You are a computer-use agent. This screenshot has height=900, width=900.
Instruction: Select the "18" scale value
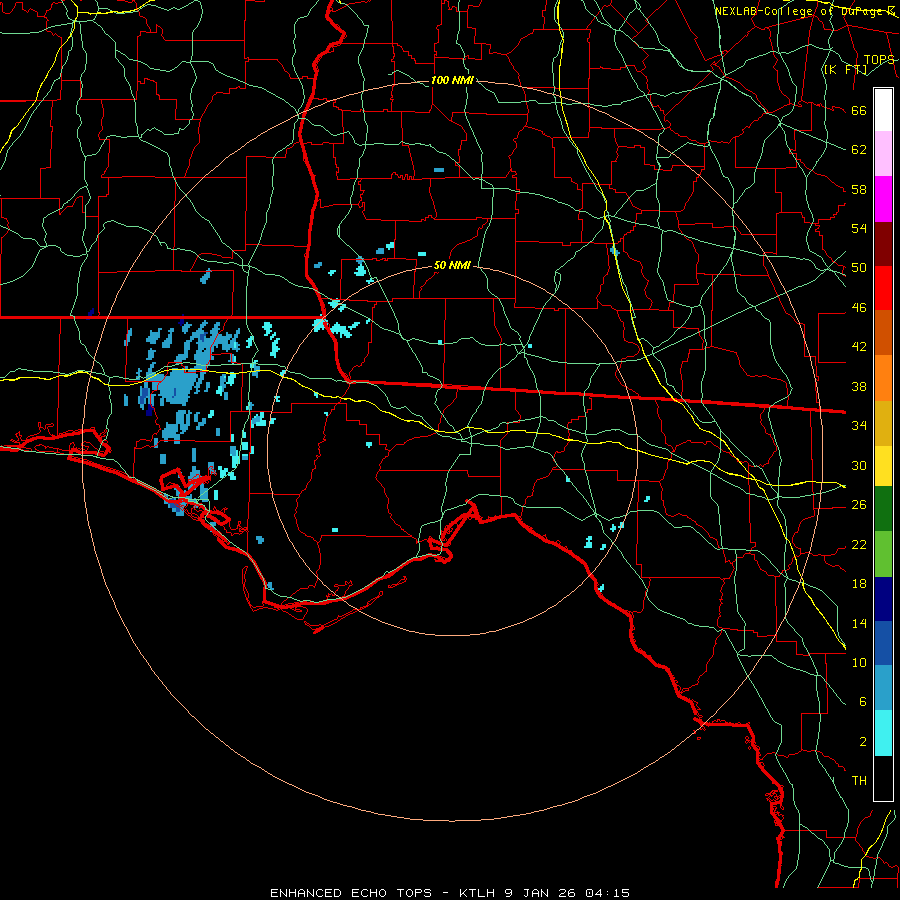tap(859, 584)
